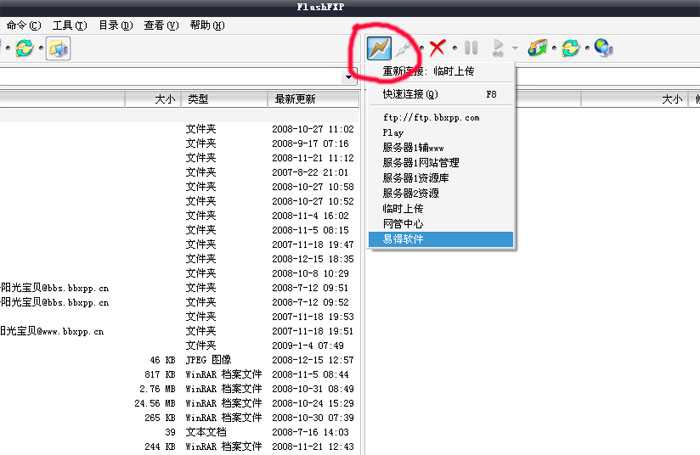Image resolution: width=700 pixels, height=455 pixels.
Task: Click the red X Abort icon
Action: [437, 47]
